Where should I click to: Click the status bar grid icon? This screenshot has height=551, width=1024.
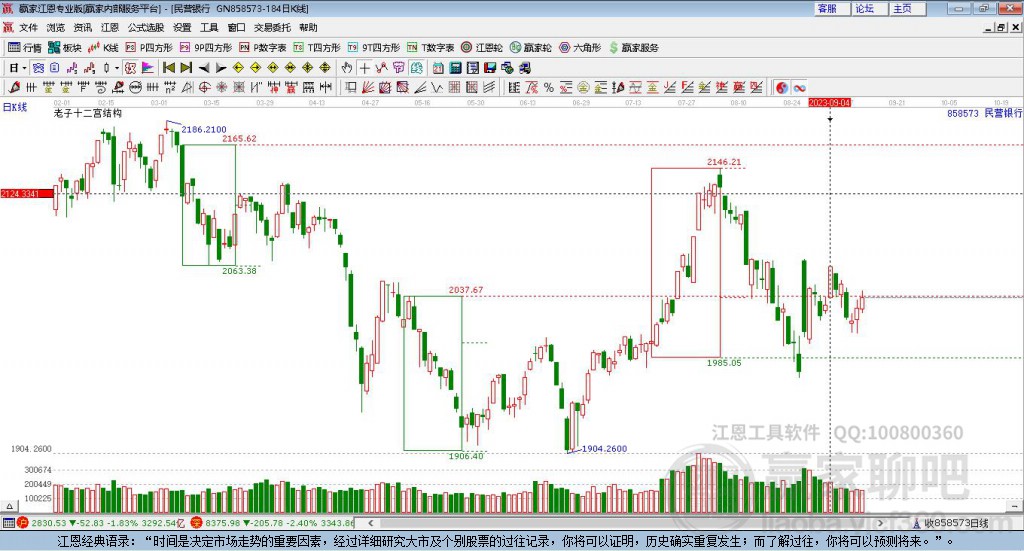pyautogui.click(x=8, y=523)
